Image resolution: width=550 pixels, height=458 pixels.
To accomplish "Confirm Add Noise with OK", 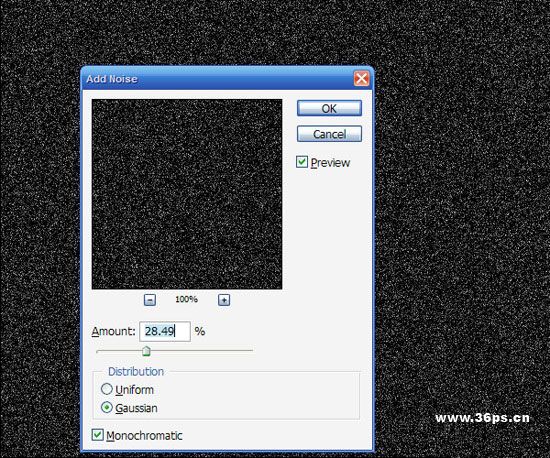I will click(329, 108).
